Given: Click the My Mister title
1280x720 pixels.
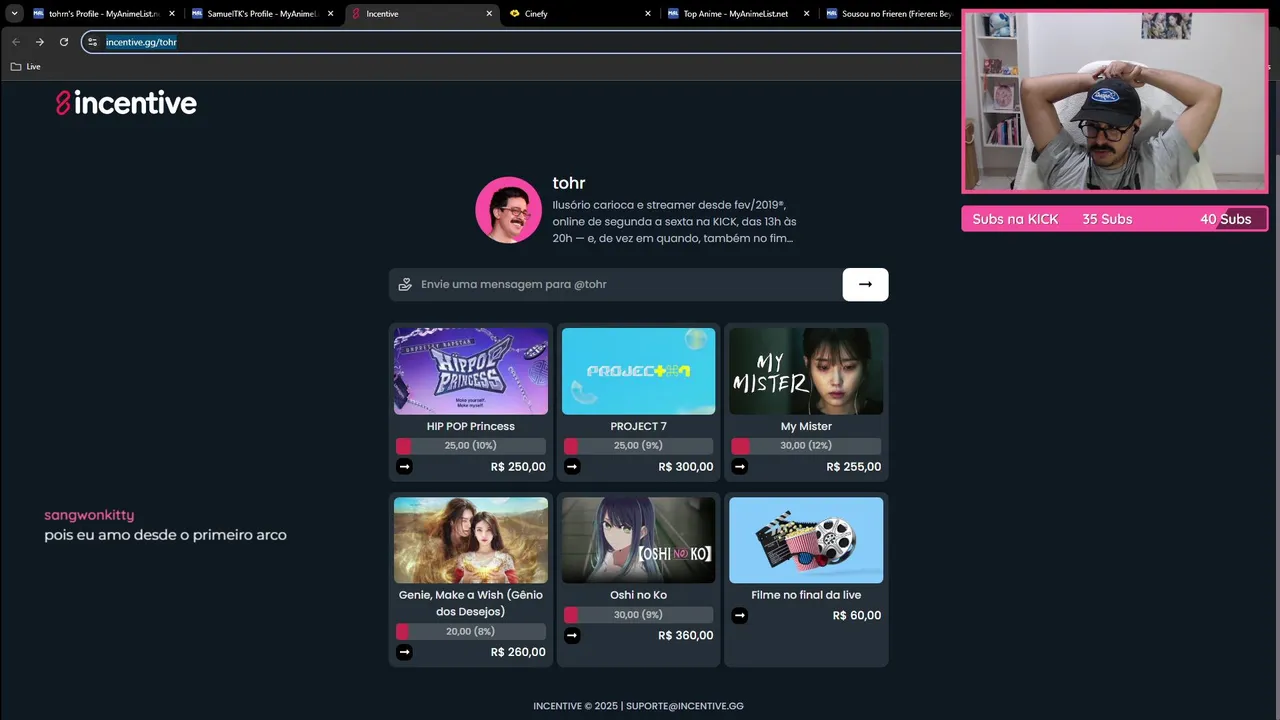Looking at the screenshot, I should tap(806, 426).
